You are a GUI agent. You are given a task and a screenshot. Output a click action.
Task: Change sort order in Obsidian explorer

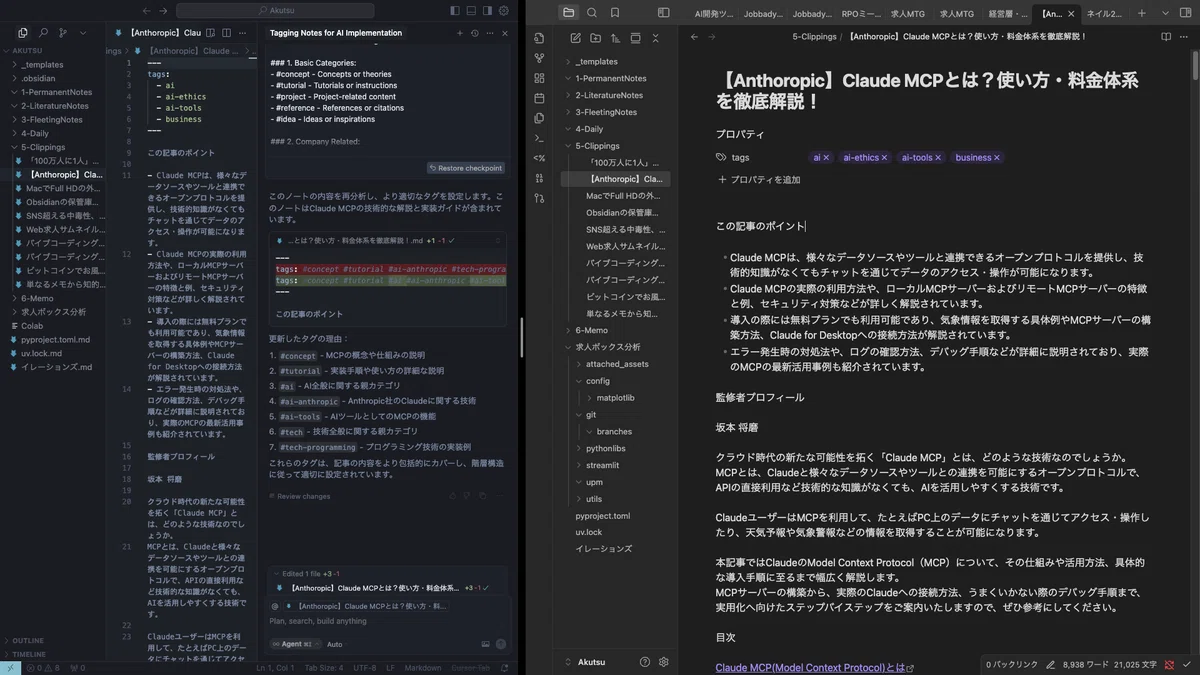pyautogui.click(x=616, y=38)
